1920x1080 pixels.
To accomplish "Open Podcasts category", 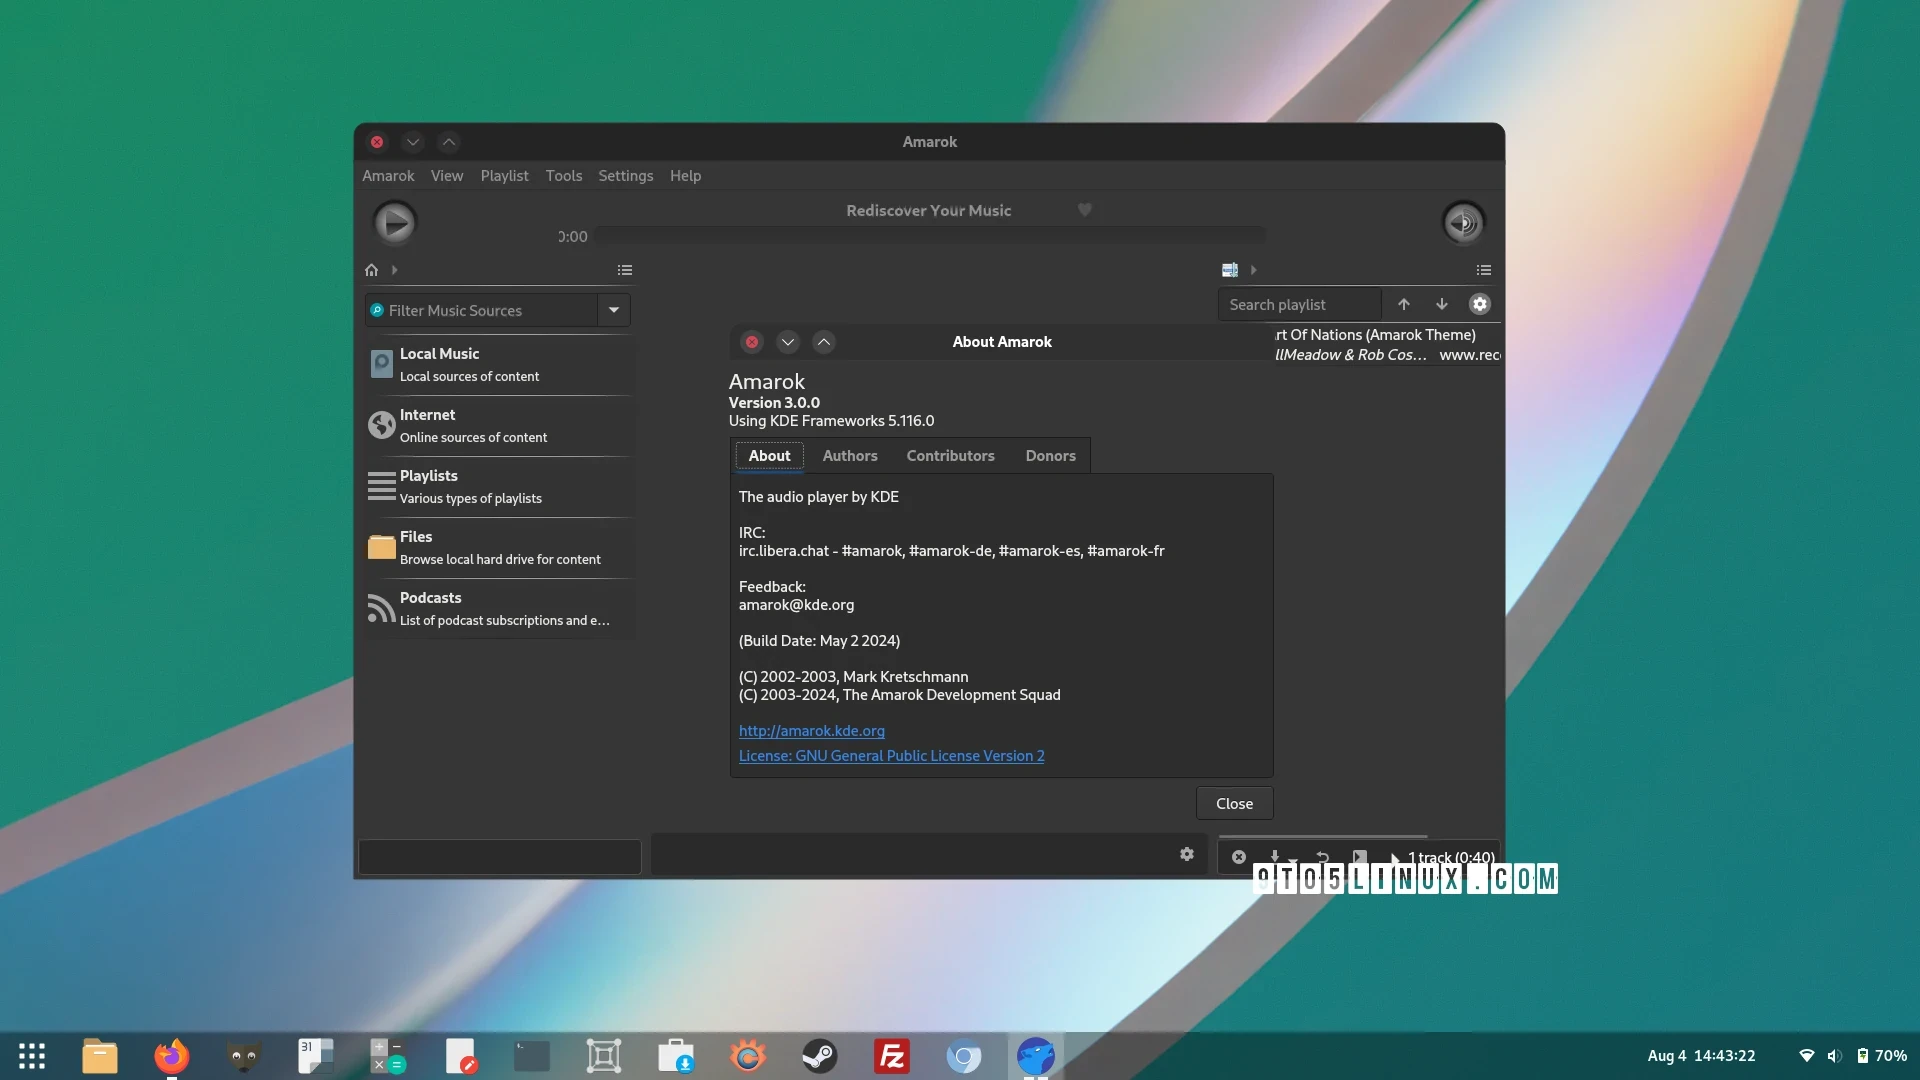I will [499, 608].
